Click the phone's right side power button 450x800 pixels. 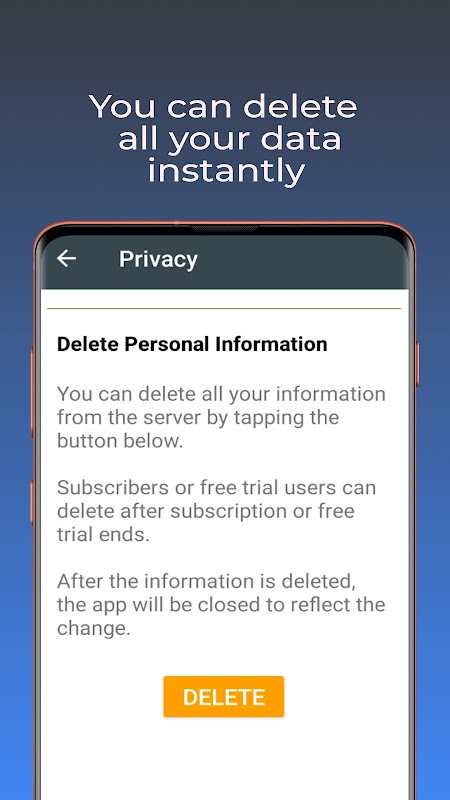(x=417, y=364)
